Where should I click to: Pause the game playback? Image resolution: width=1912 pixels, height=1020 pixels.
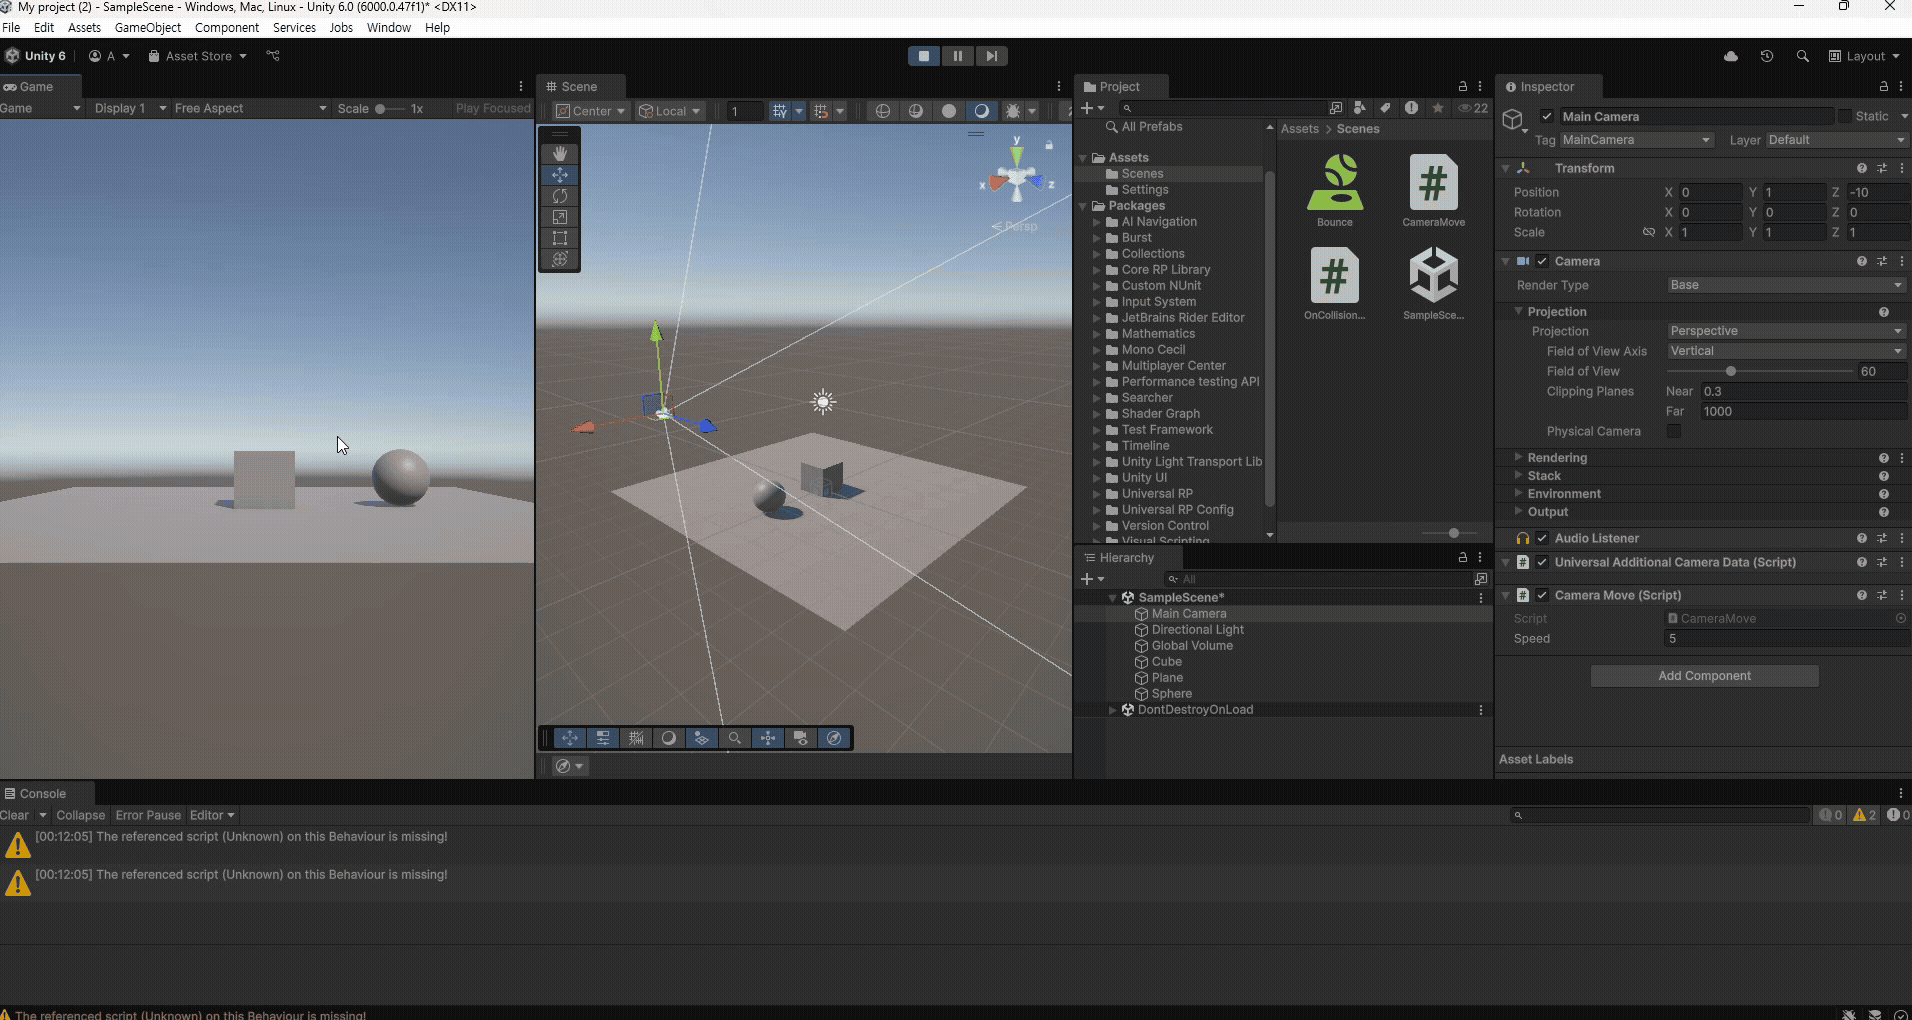click(957, 56)
